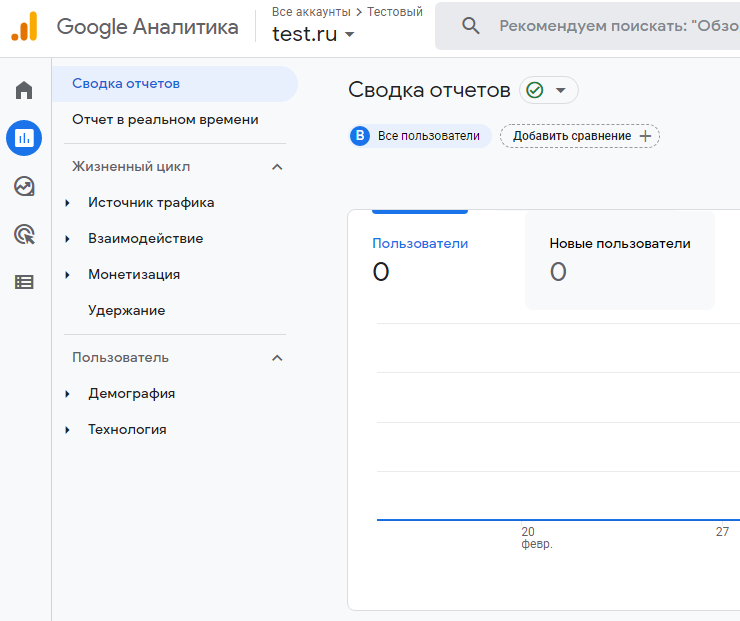
Task: Collapse the Жизненный цикл section
Action: coord(278,167)
